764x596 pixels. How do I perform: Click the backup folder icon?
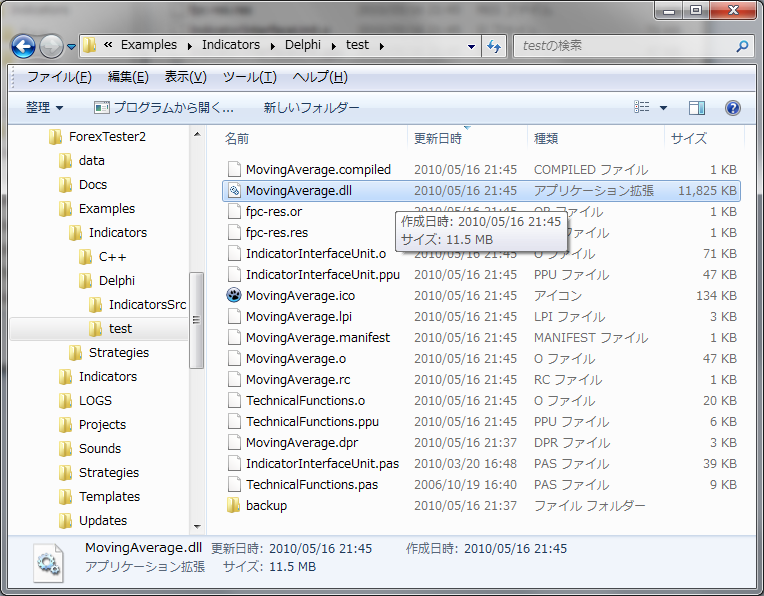234,505
